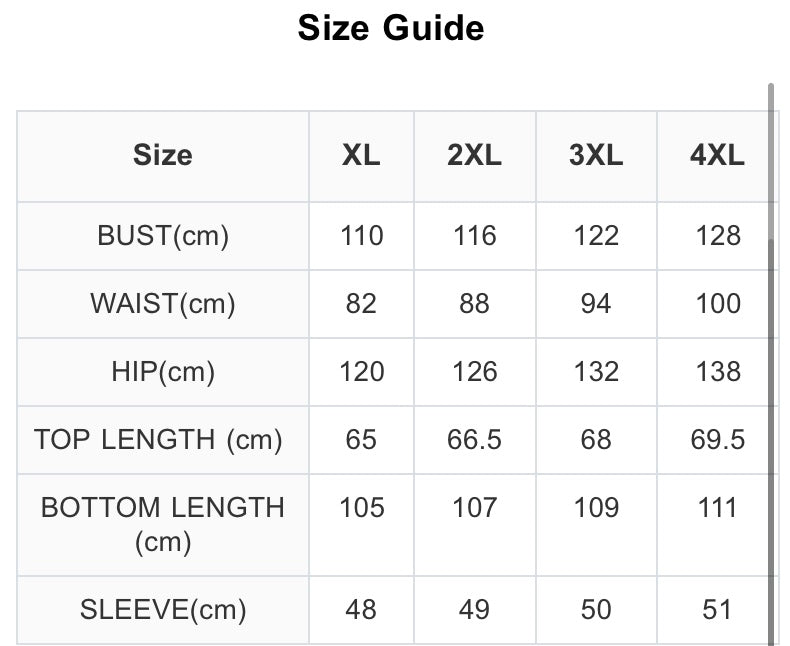Click the Size header cell
Viewport: 790px width, 646px height.
point(162,156)
